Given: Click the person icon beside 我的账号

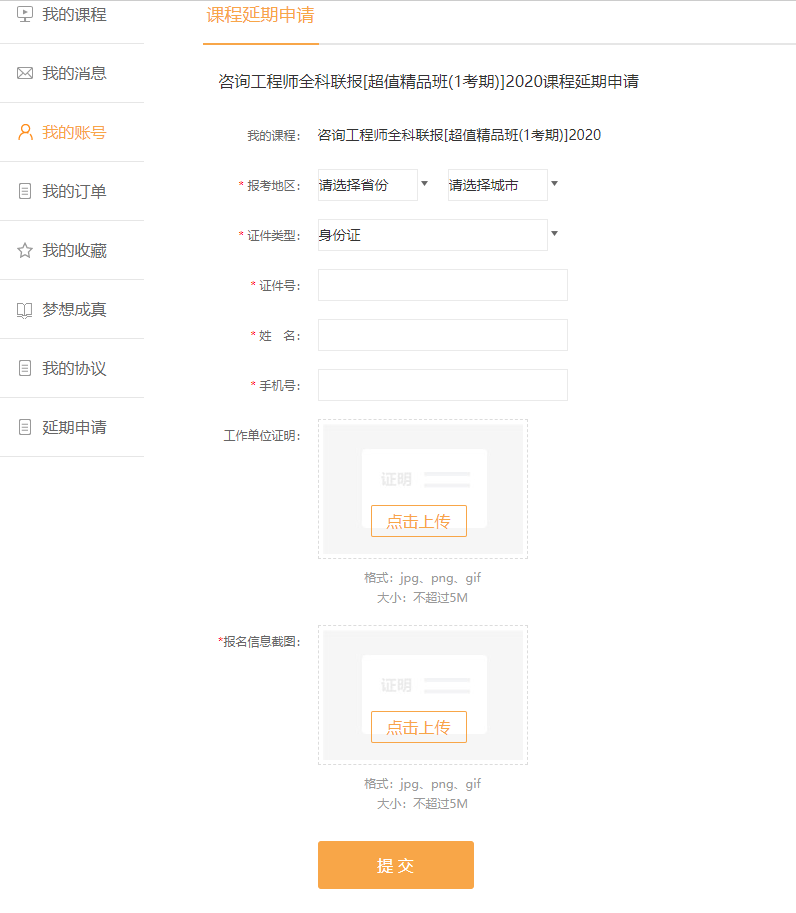Looking at the screenshot, I should pos(25,133).
